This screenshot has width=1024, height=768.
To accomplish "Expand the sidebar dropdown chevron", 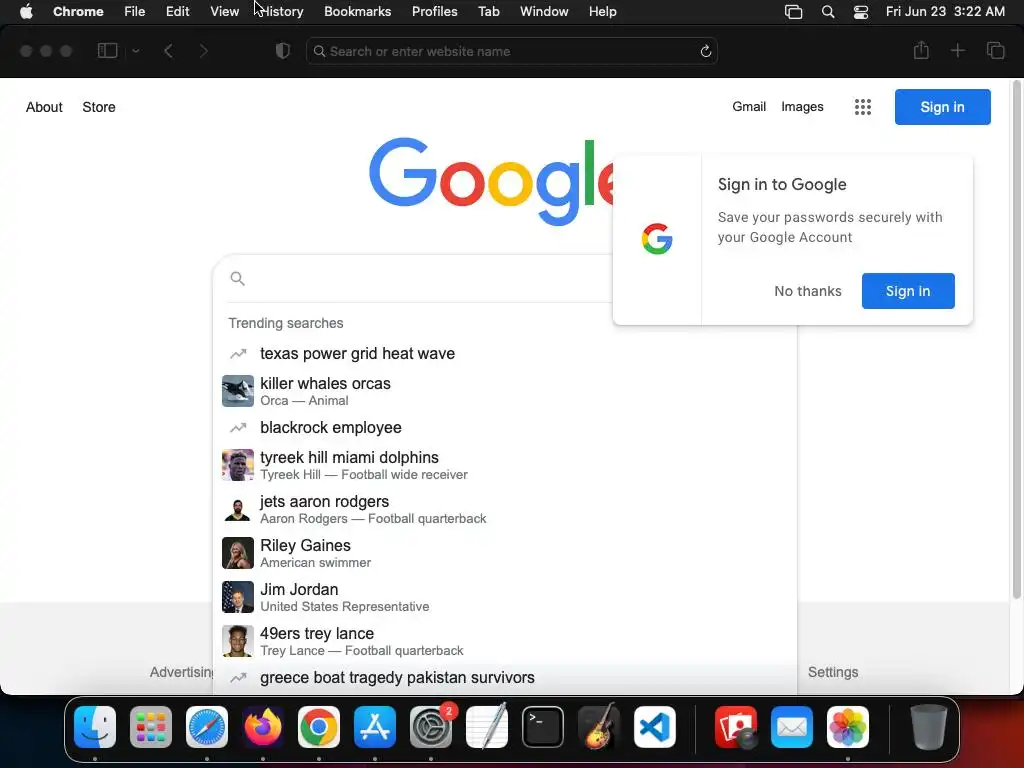I will click(x=136, y=51).
